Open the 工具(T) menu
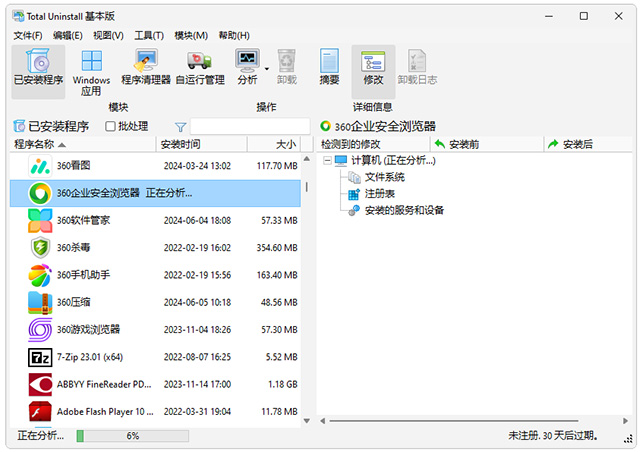Screen dimensions: 640x452 [x=149, y=36]
